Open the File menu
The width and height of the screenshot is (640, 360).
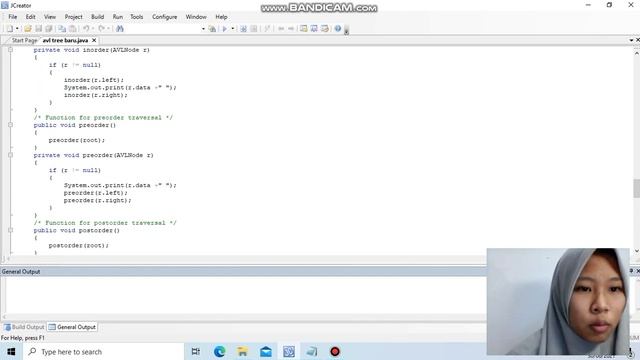tap(13, 17)
